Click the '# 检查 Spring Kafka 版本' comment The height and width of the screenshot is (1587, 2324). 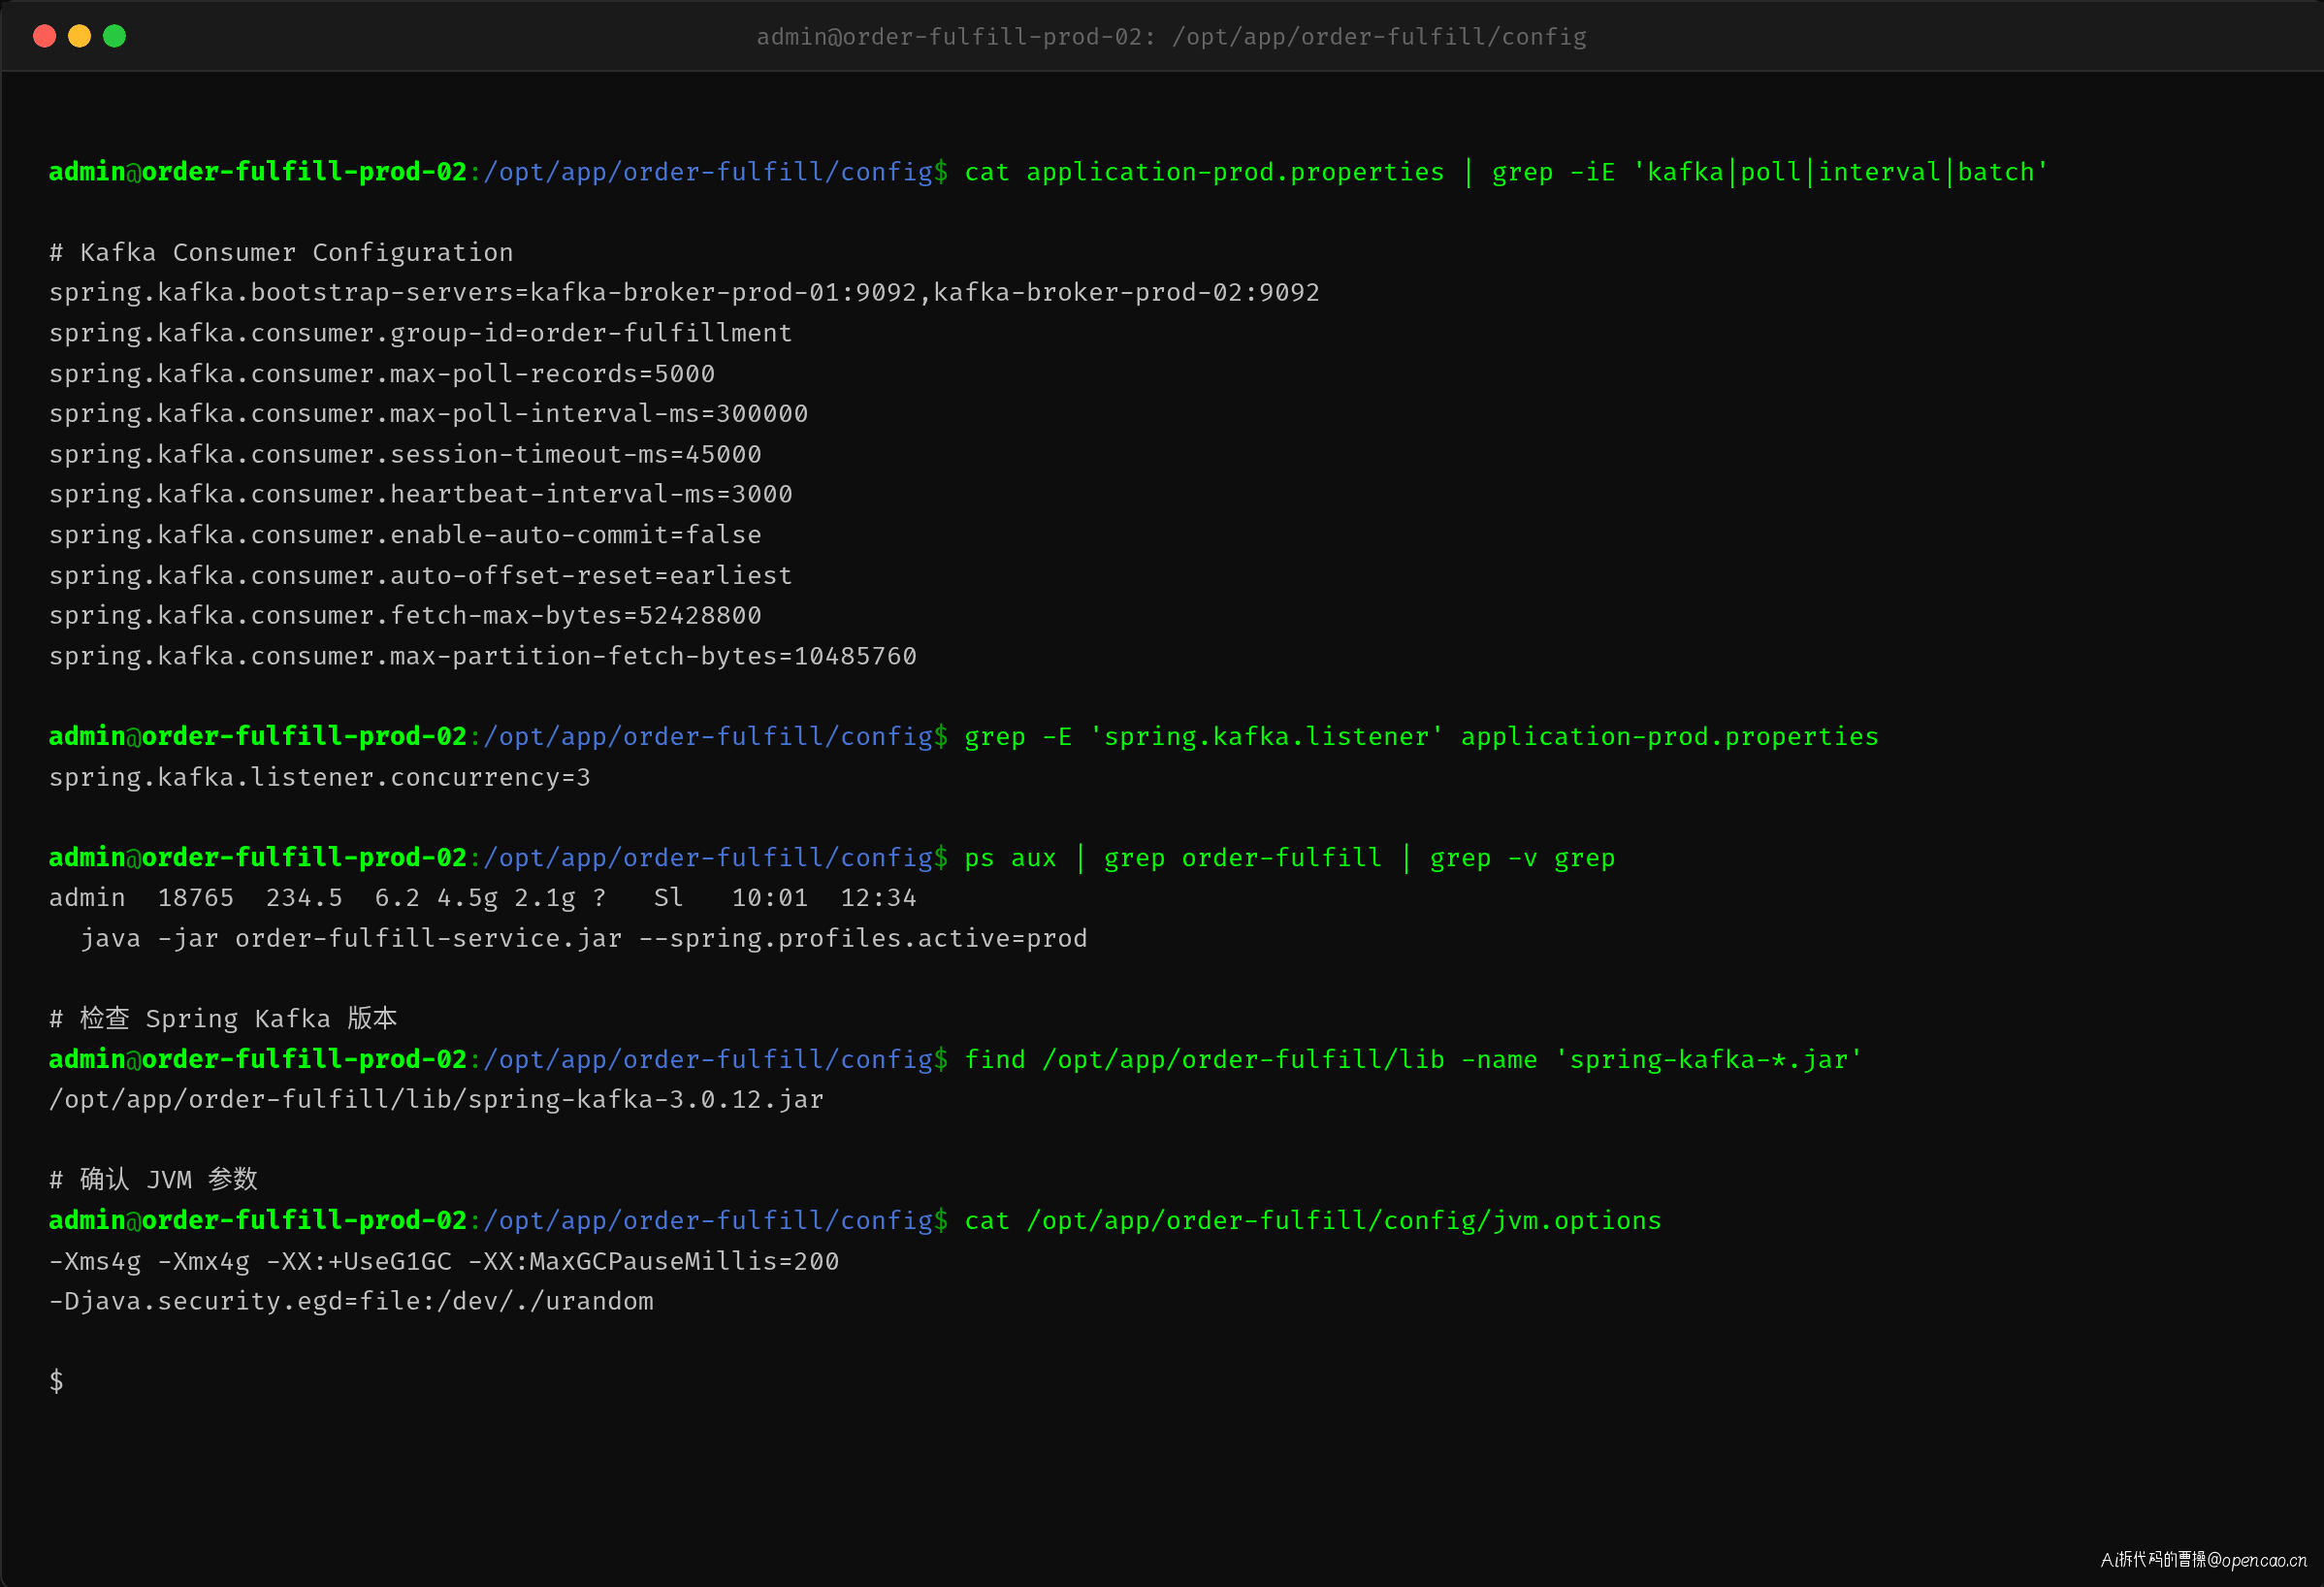223,1018
